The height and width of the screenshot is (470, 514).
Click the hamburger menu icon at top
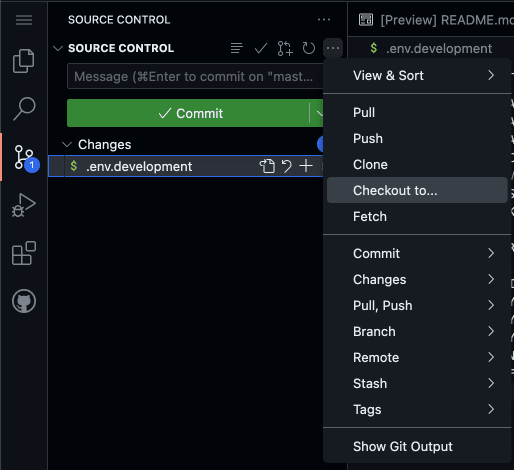(24, 20)
